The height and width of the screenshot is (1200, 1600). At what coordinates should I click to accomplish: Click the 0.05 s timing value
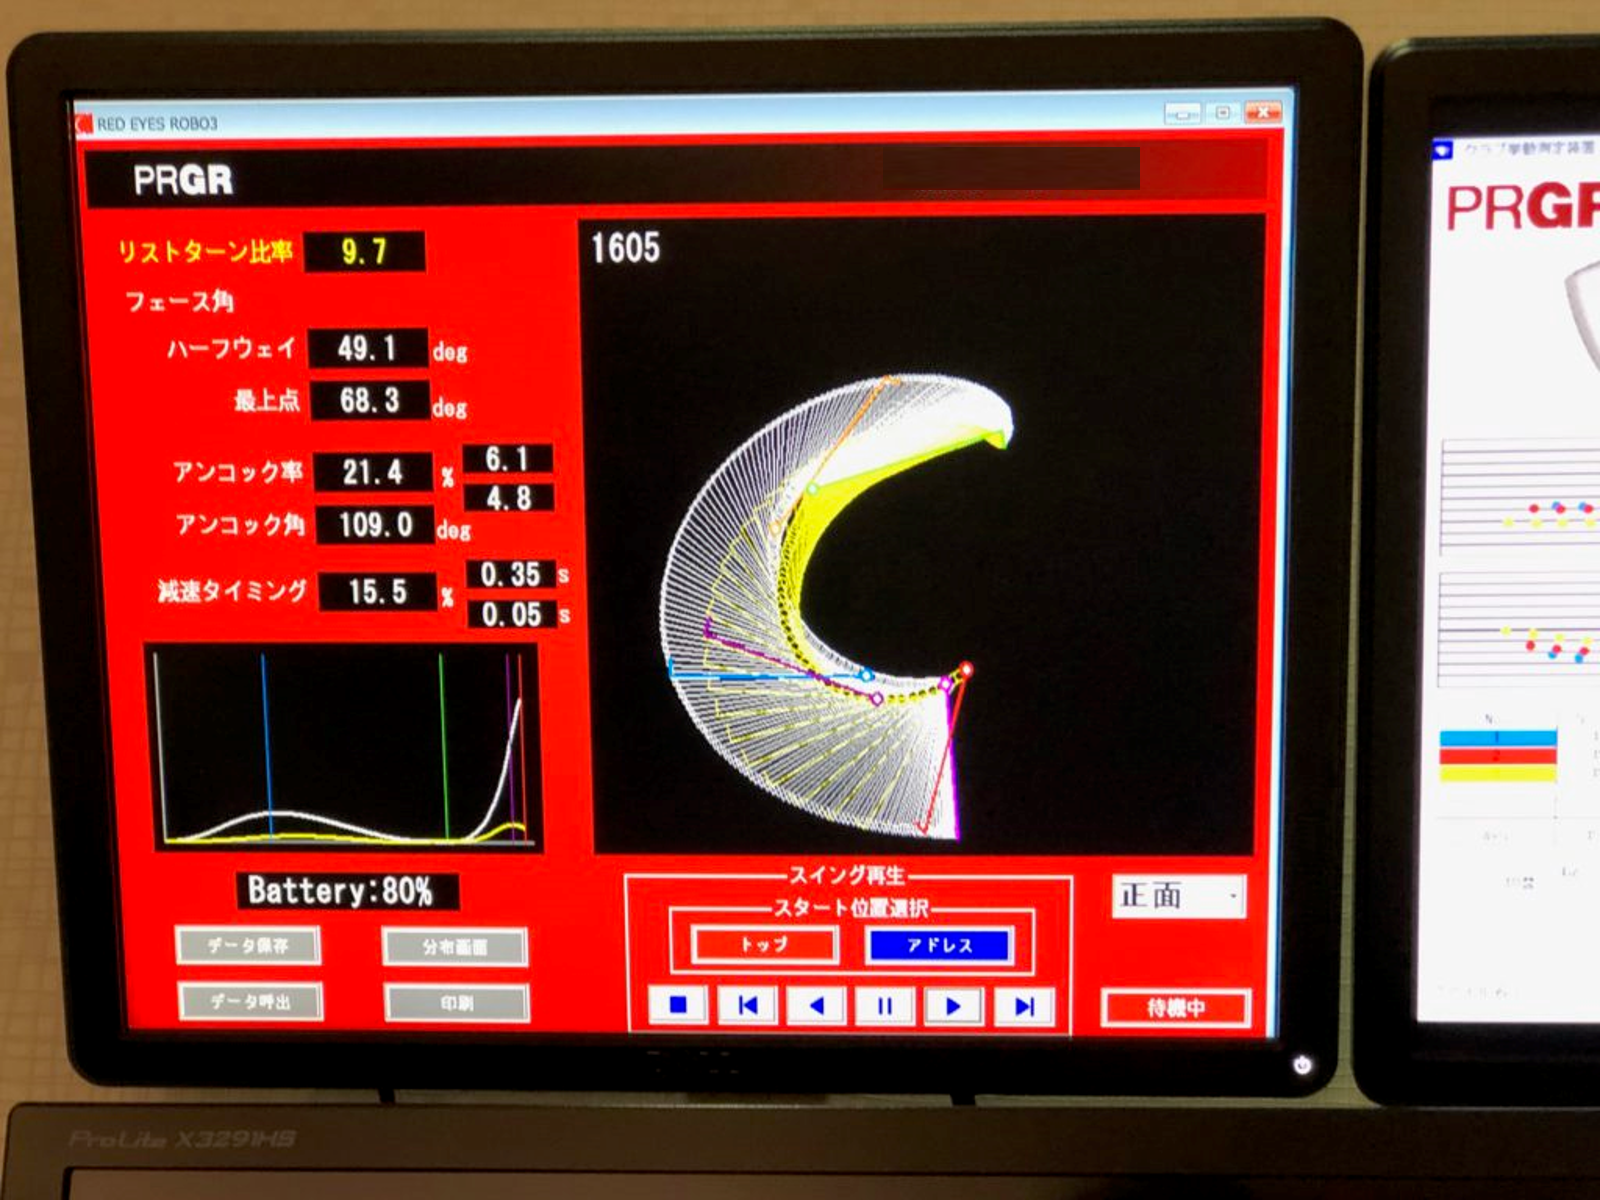pos(512,614)
